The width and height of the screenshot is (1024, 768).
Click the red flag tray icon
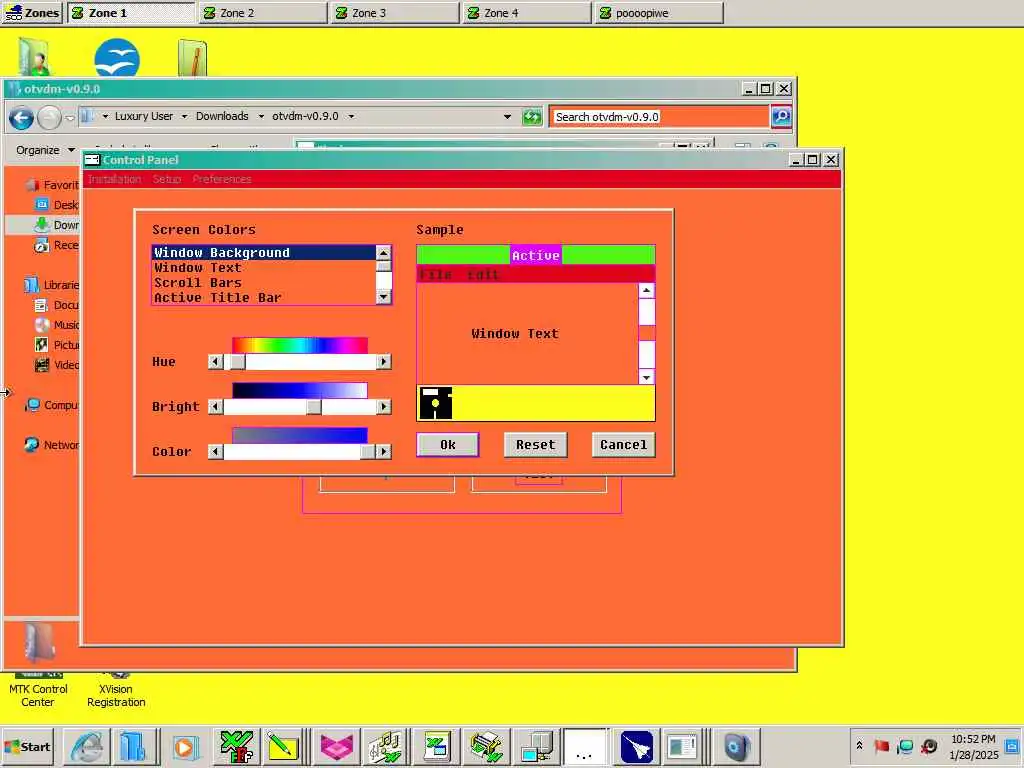coord(882,746)
